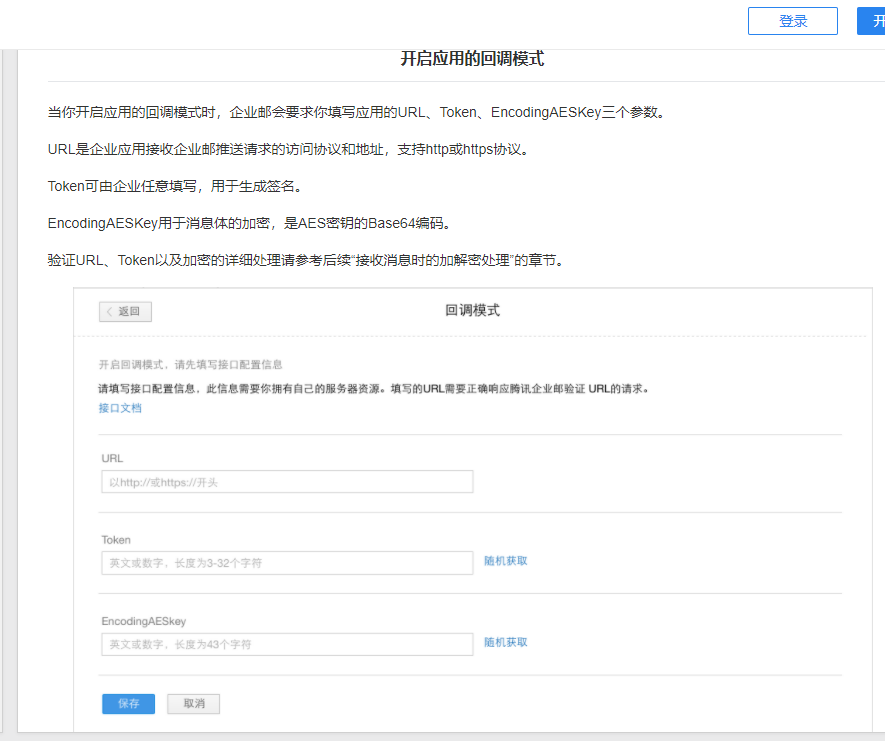885x741 pixels.
Task: Click the paragraph starting with EncodingAESKey用于消息体的加密
Action: click(255, 223)
